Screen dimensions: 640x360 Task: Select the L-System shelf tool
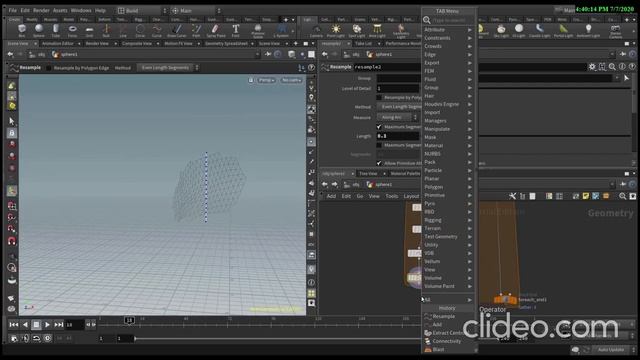pos(281,30)
